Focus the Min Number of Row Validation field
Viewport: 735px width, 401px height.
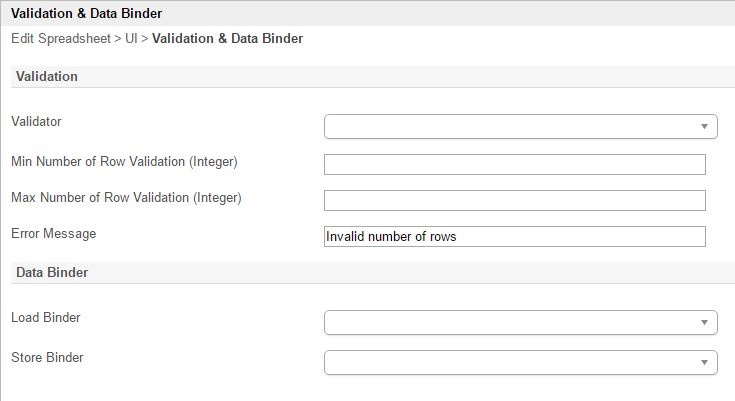(x=515, y=165)
